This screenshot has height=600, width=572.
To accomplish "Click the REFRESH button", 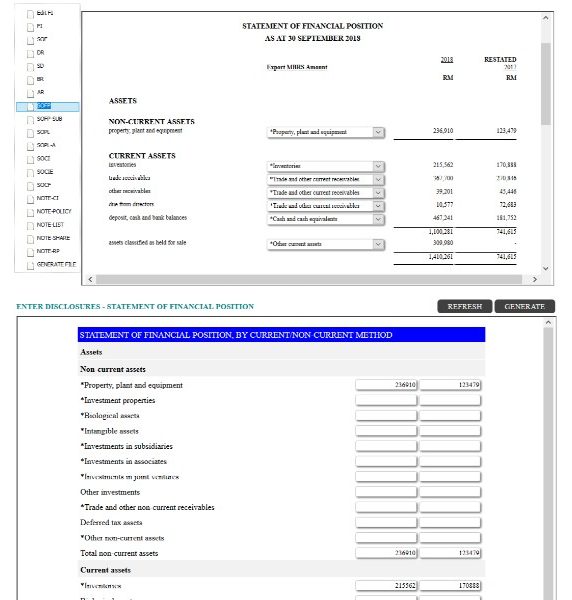I will 464,306.
